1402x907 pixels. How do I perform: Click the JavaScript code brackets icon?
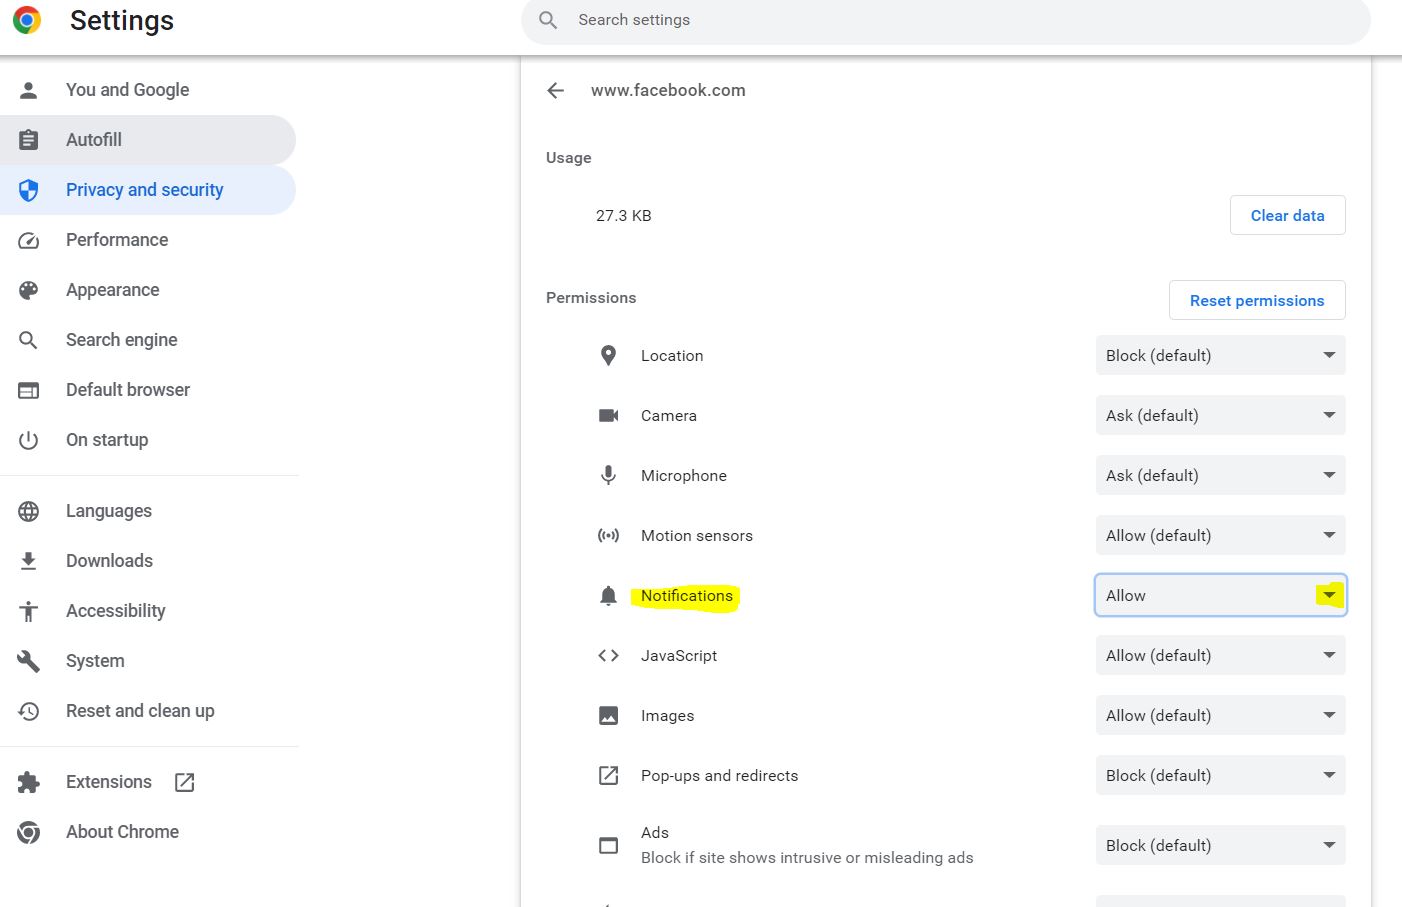pos(608,655)
